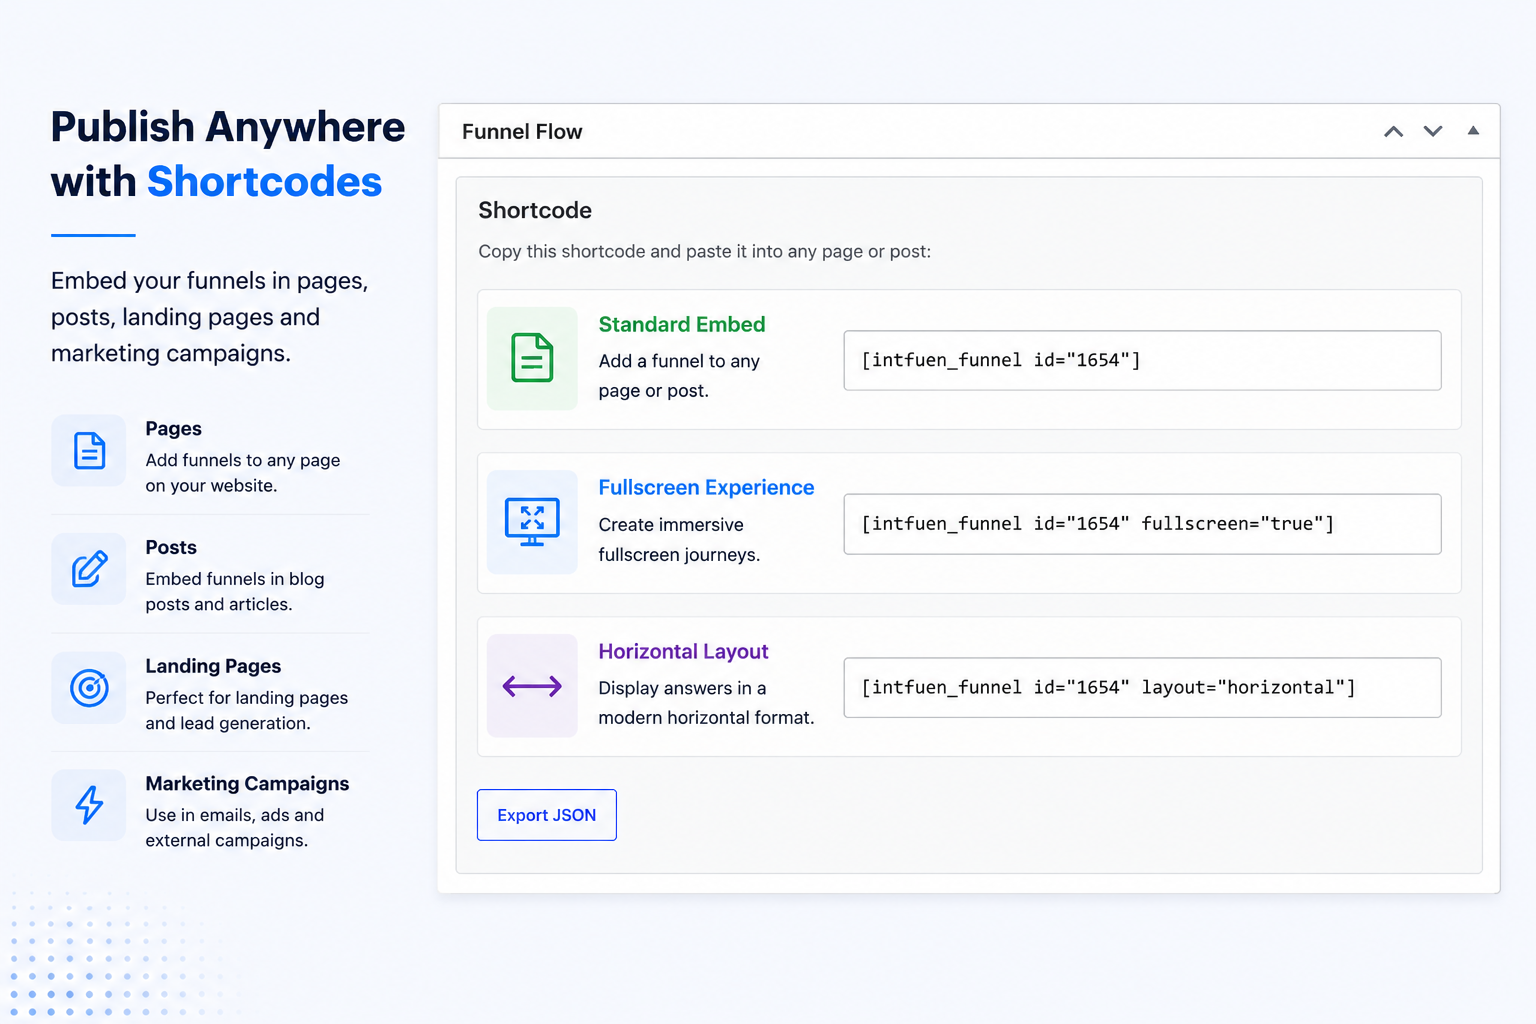The width and height of the screenshot is (1536, 1024).
Task: Click 'Embed funnels in blog posts' description
Action: click(235, 591)
